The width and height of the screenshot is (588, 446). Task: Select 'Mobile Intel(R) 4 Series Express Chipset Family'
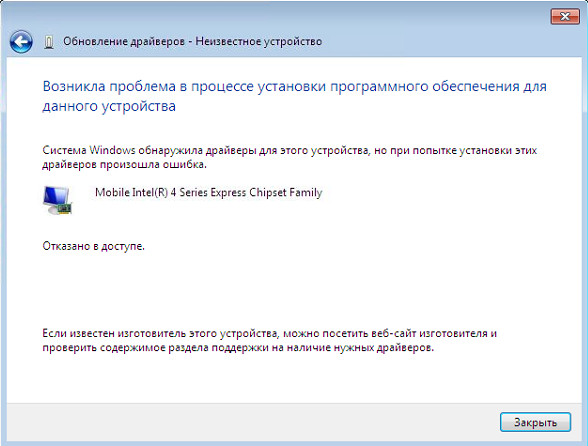tap(208, 192)
